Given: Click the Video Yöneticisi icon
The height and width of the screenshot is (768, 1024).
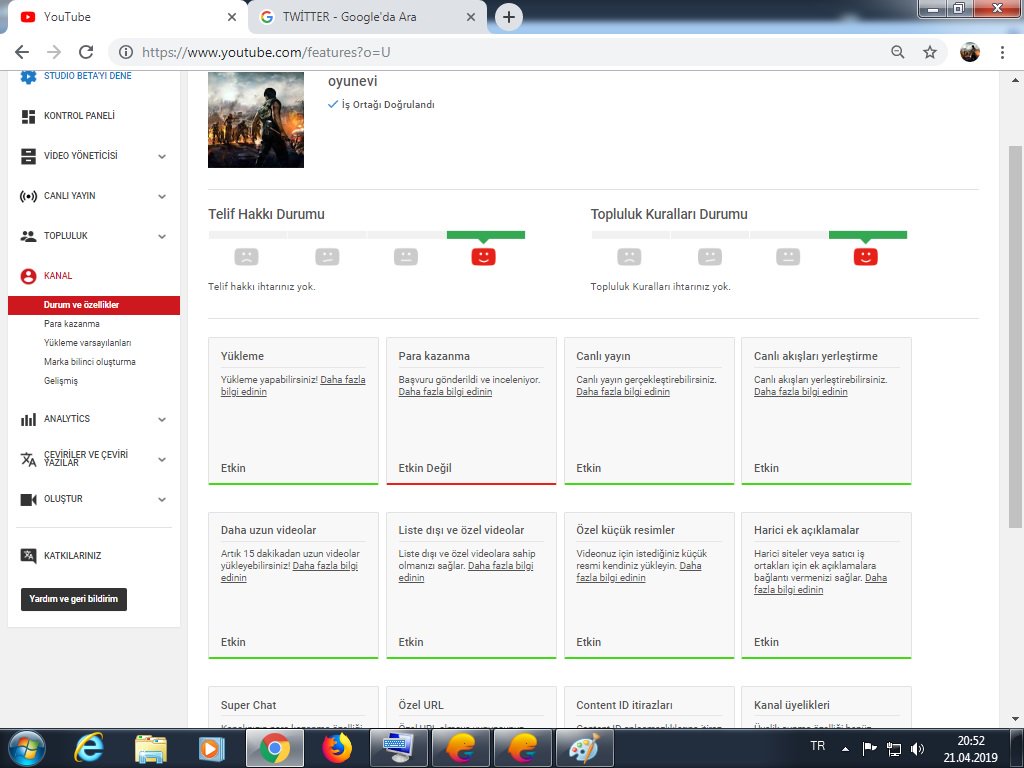Looking at the screenshot, I should click(28, 156).
